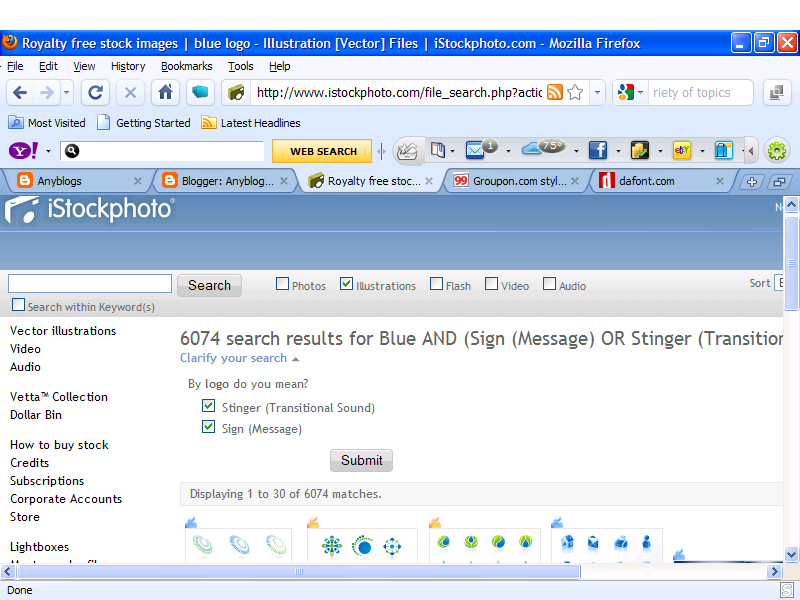Open the Bookmarks menu
The width and height of the screenshot is (800, 600).
[187, 66]
